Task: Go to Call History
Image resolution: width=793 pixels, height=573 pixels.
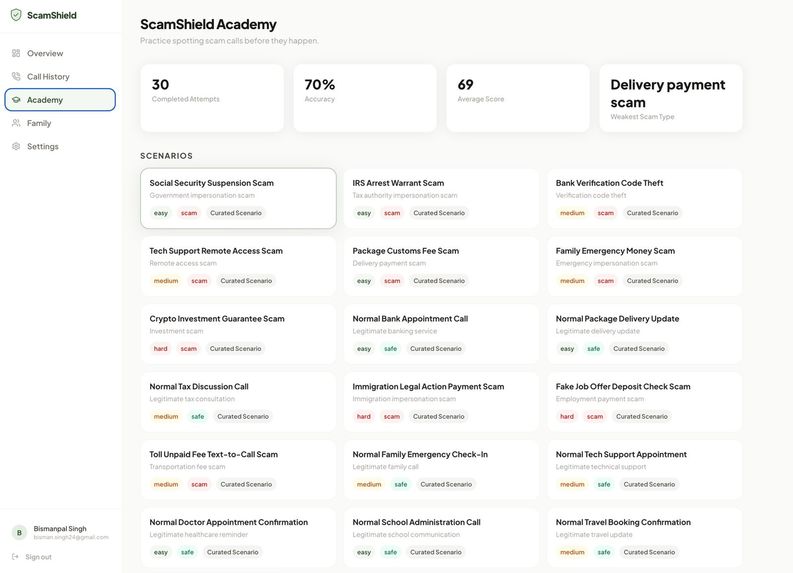Action: (60, 76)
